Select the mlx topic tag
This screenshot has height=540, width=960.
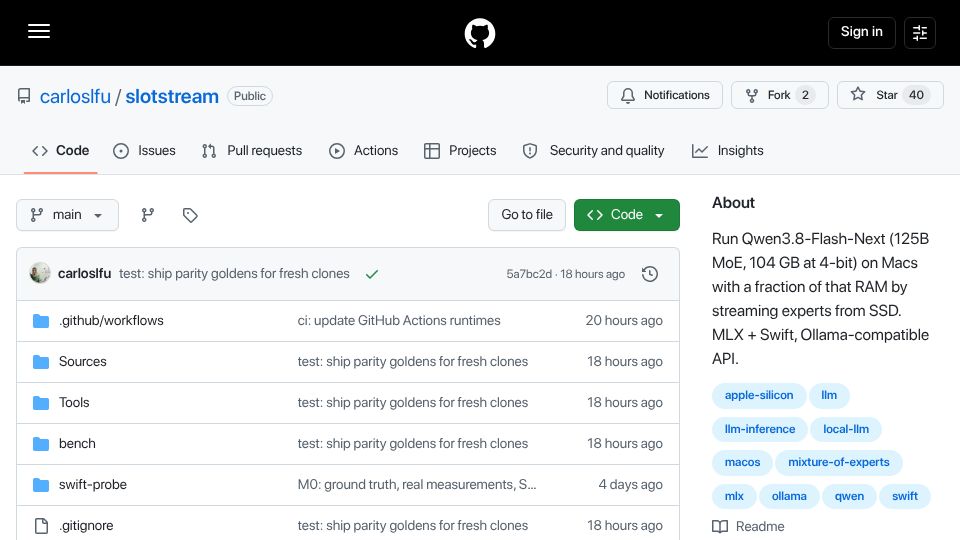tap(734, 496)
